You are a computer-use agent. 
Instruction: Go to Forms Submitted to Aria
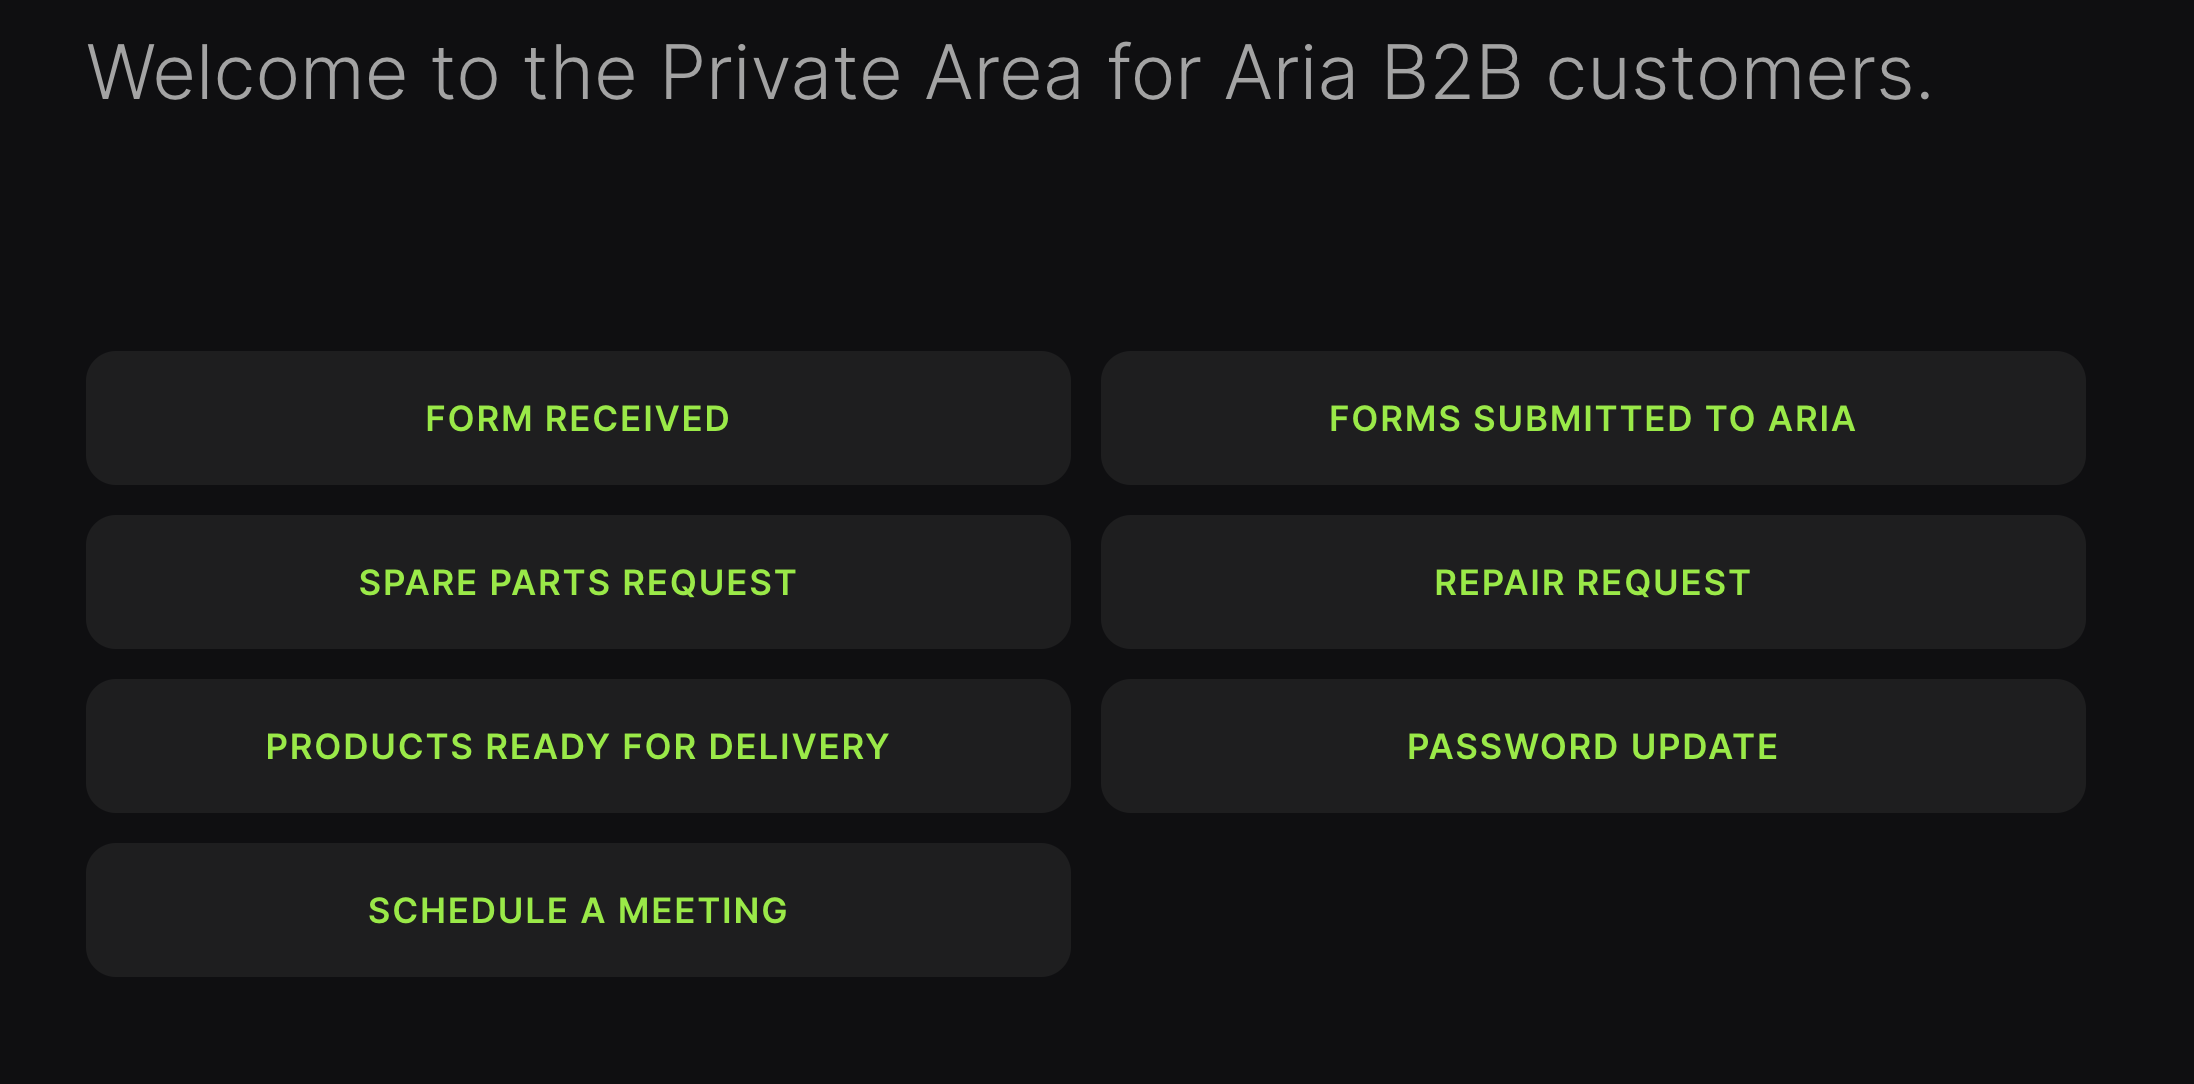coord(1593,418)
